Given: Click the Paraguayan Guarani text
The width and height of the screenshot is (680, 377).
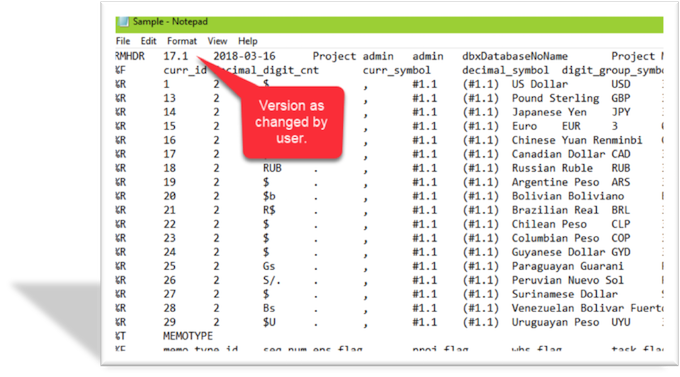Looking at the screenshot, I should coord(568,266).
